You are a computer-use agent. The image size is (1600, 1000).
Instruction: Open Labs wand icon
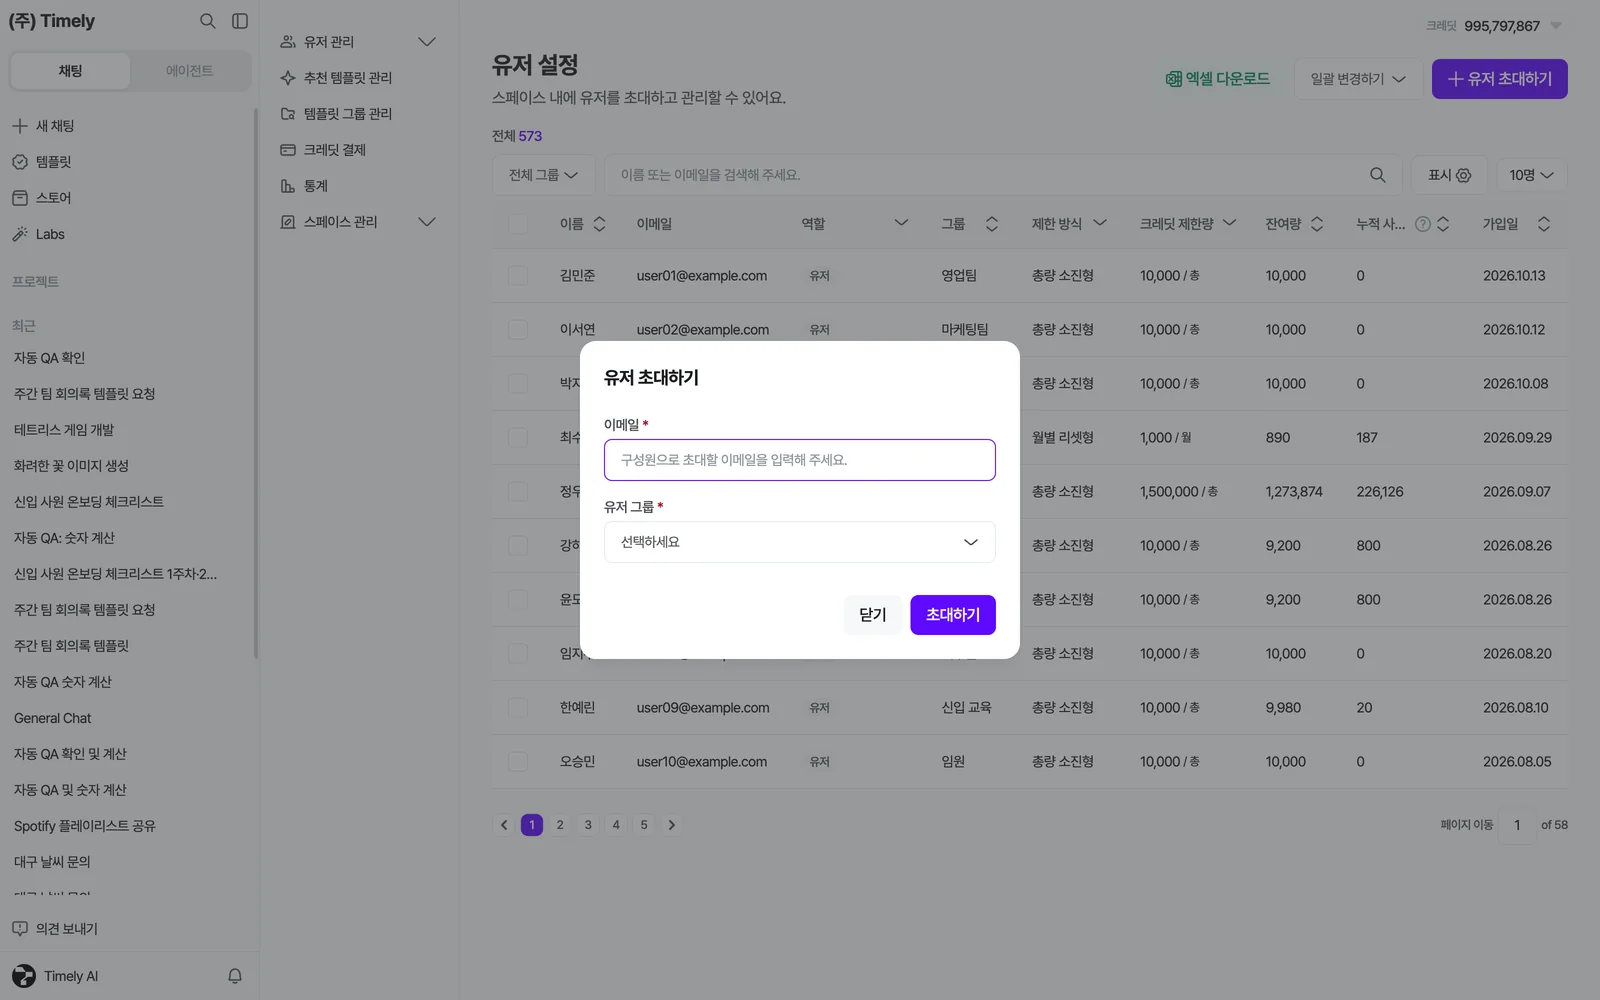(x=20, y=234)
